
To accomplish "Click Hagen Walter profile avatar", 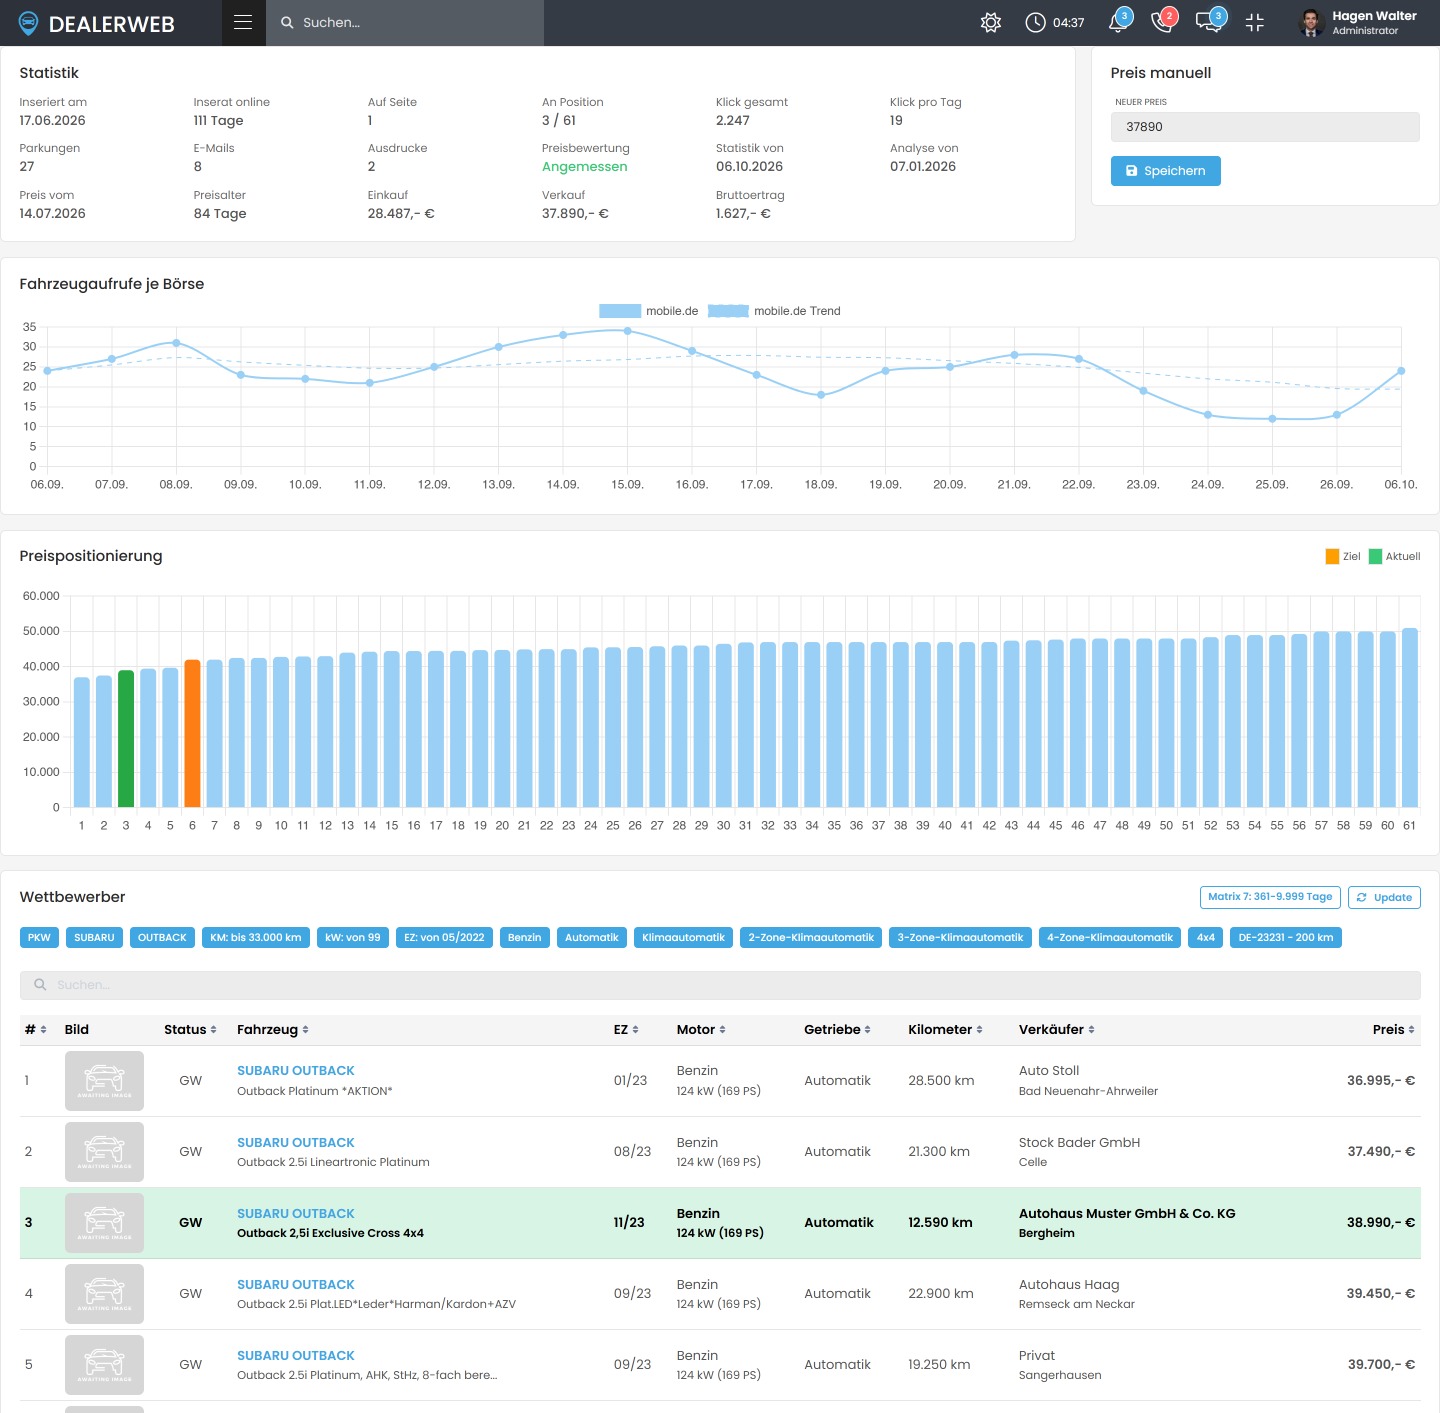I will tap(1311, 23).
